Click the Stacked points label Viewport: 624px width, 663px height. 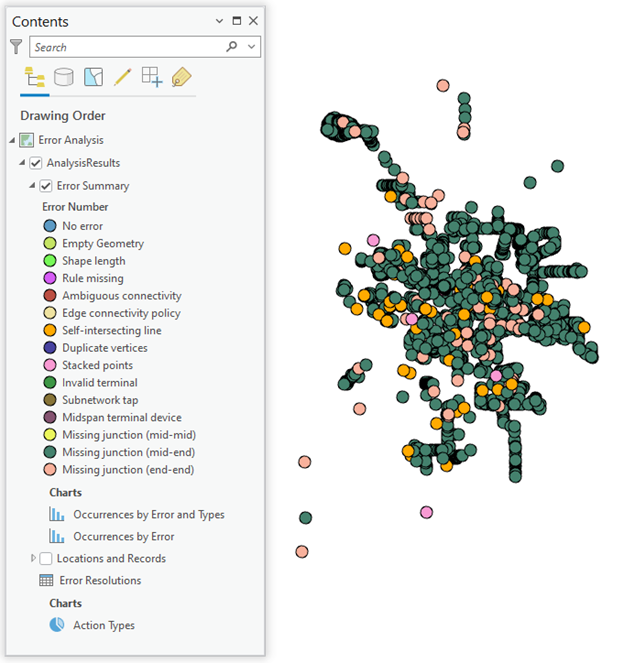click(97, 365)
